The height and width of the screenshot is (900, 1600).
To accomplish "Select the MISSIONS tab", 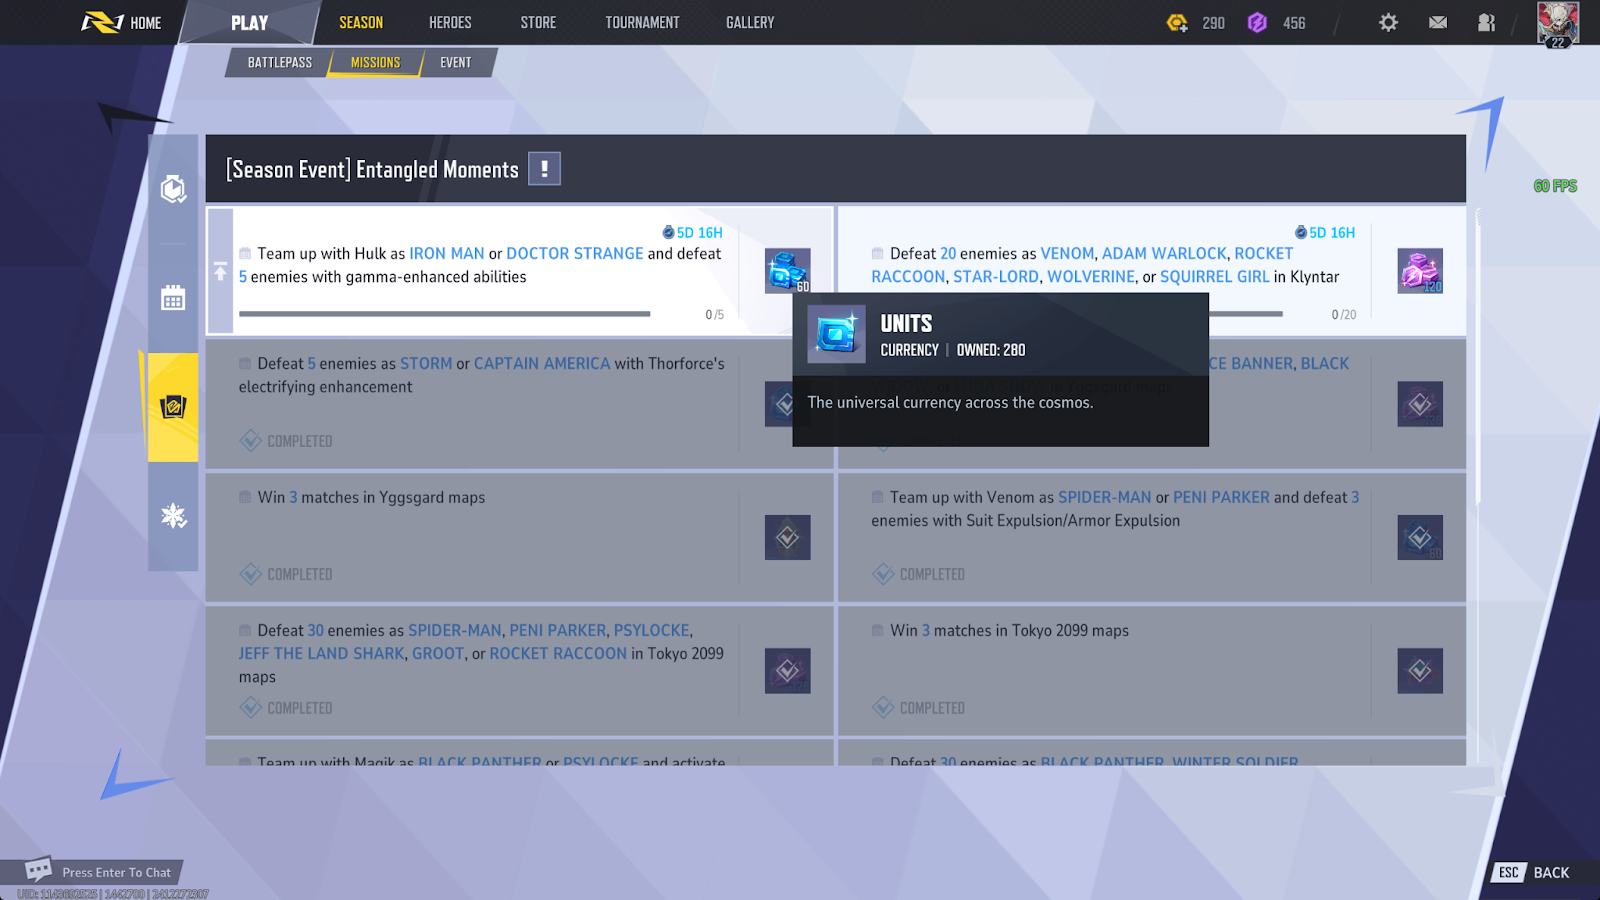I will pyautogui.click(x=375, y=62).
